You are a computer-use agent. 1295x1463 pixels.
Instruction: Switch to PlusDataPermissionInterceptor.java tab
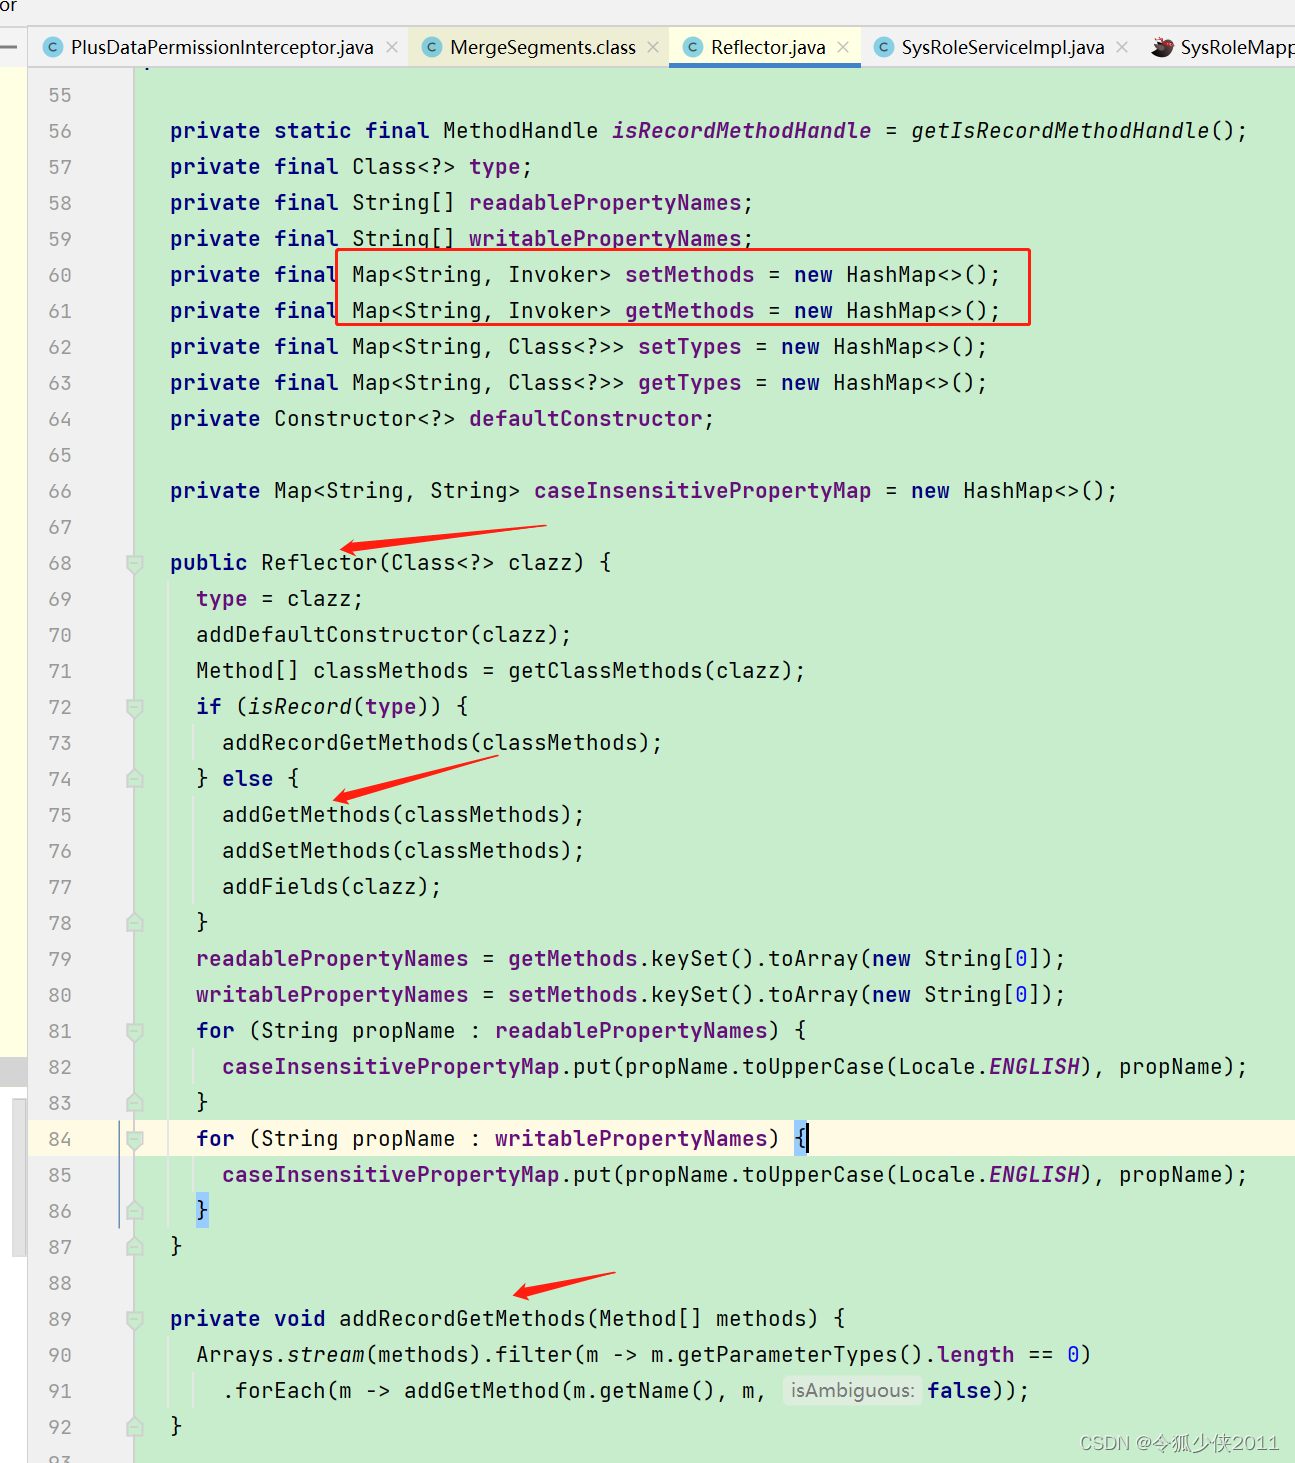[x=221, y=47]
